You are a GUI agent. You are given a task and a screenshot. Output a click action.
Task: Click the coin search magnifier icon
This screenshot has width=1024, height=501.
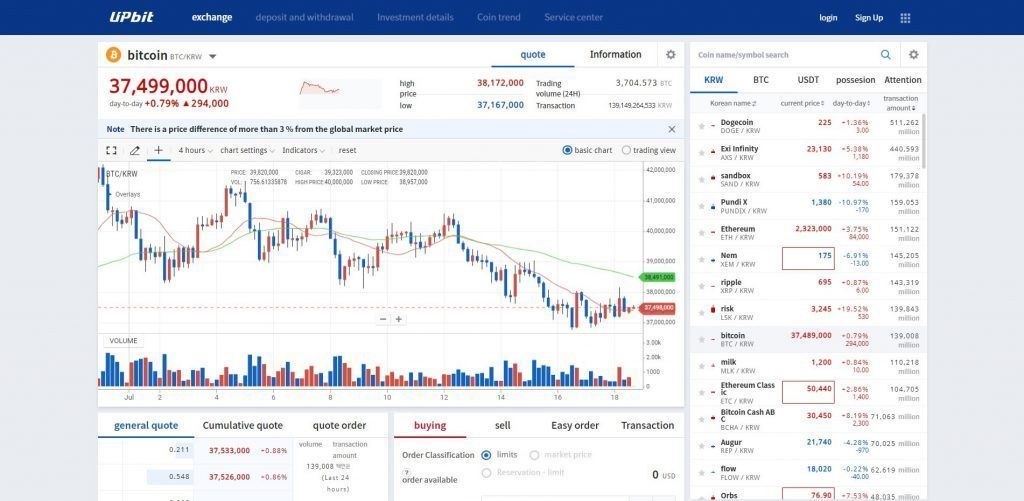886,55
